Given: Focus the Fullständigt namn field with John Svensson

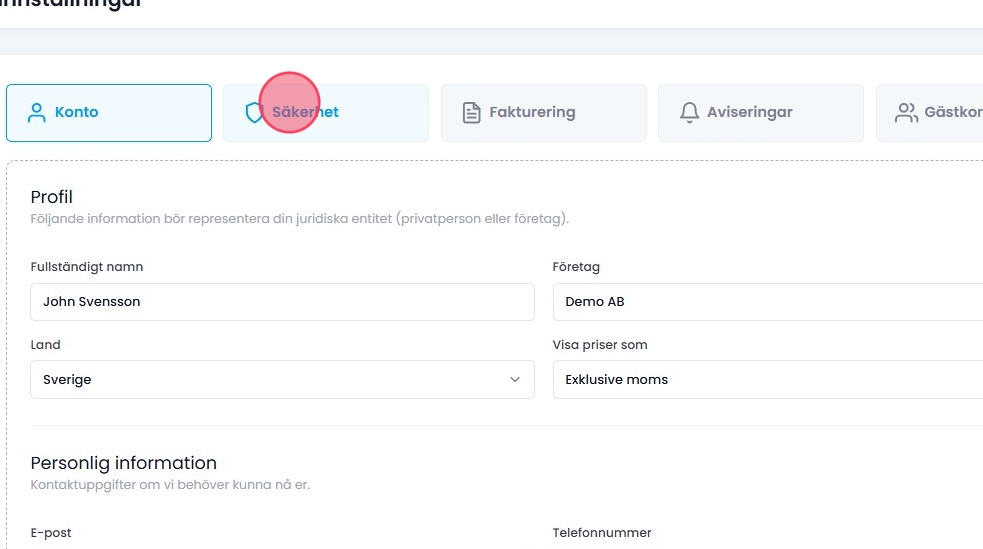Looking at the screenshot, I should point(283,302).
